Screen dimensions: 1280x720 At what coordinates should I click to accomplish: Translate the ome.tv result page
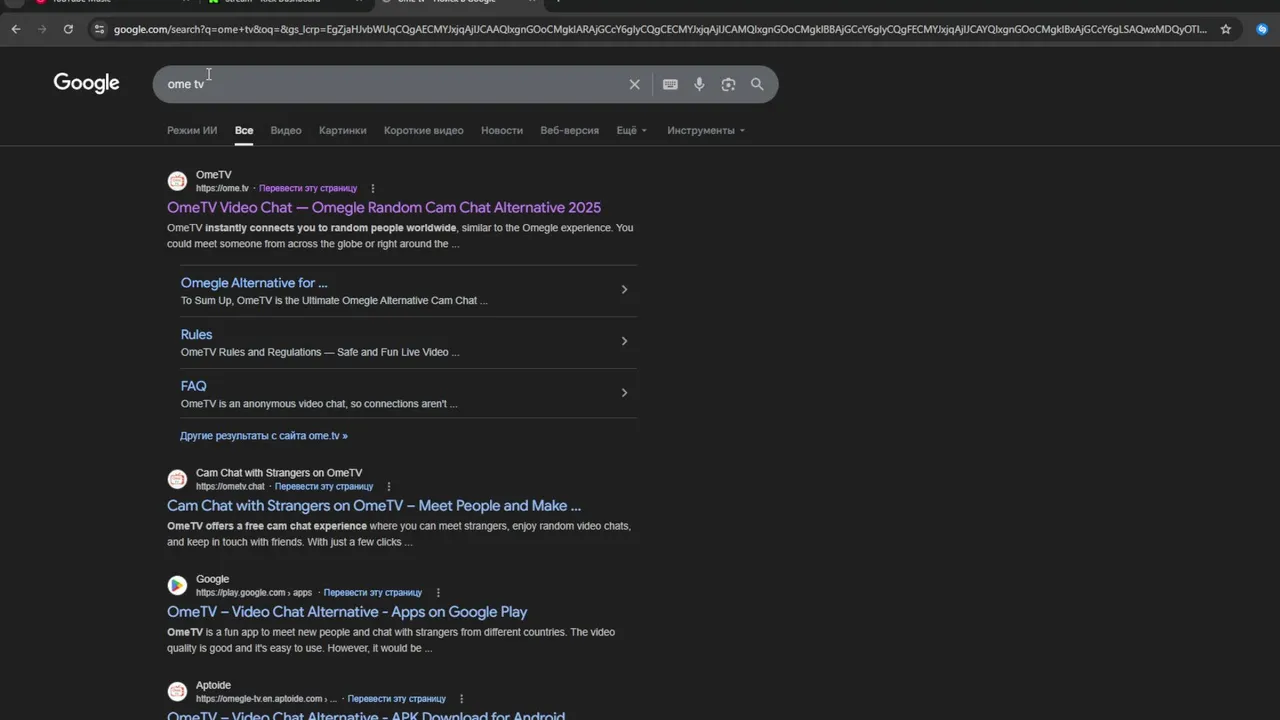(x=308, y=188)
